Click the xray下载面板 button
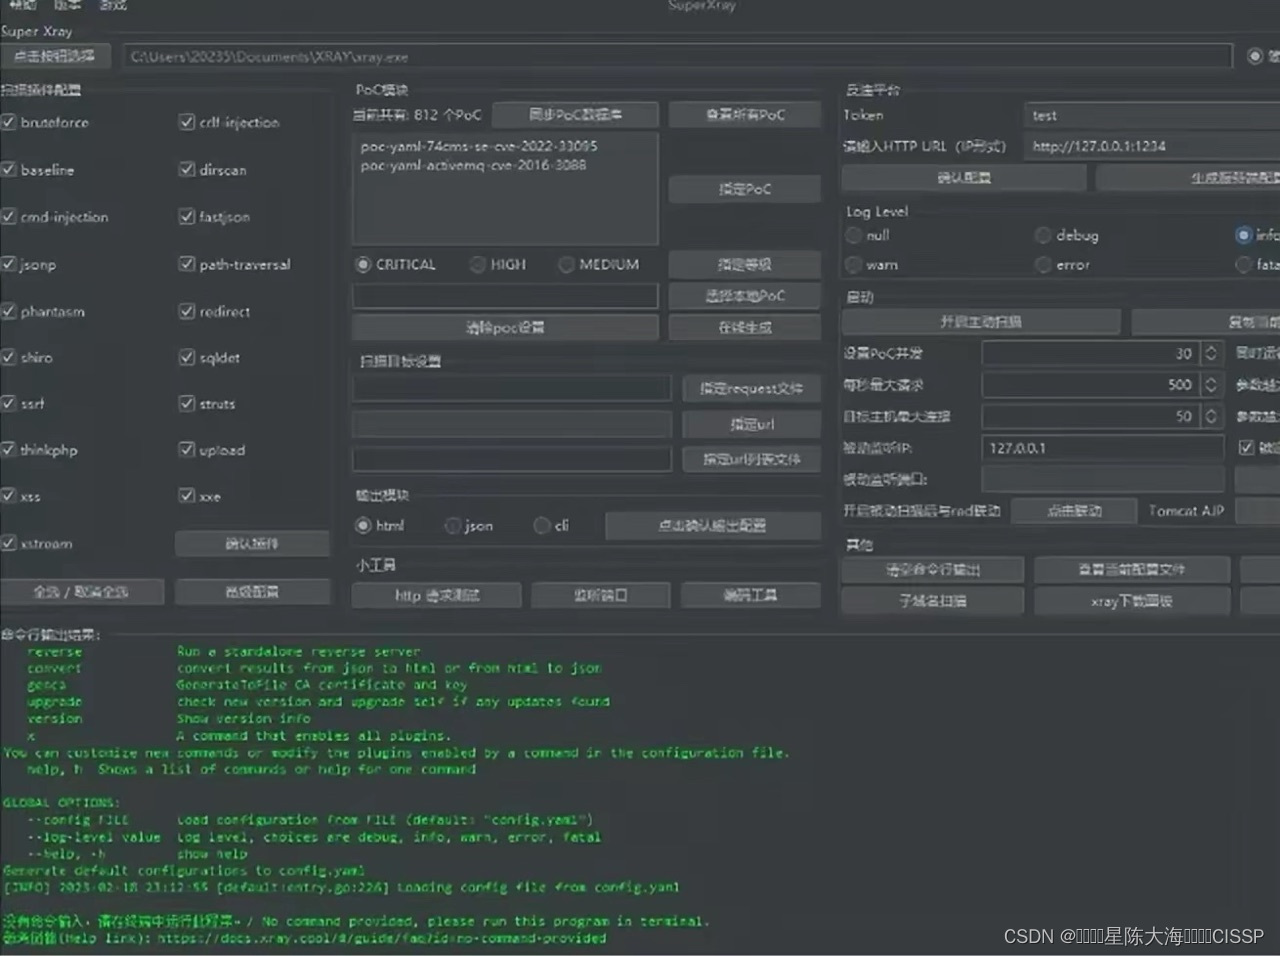 coord(1132,601)
